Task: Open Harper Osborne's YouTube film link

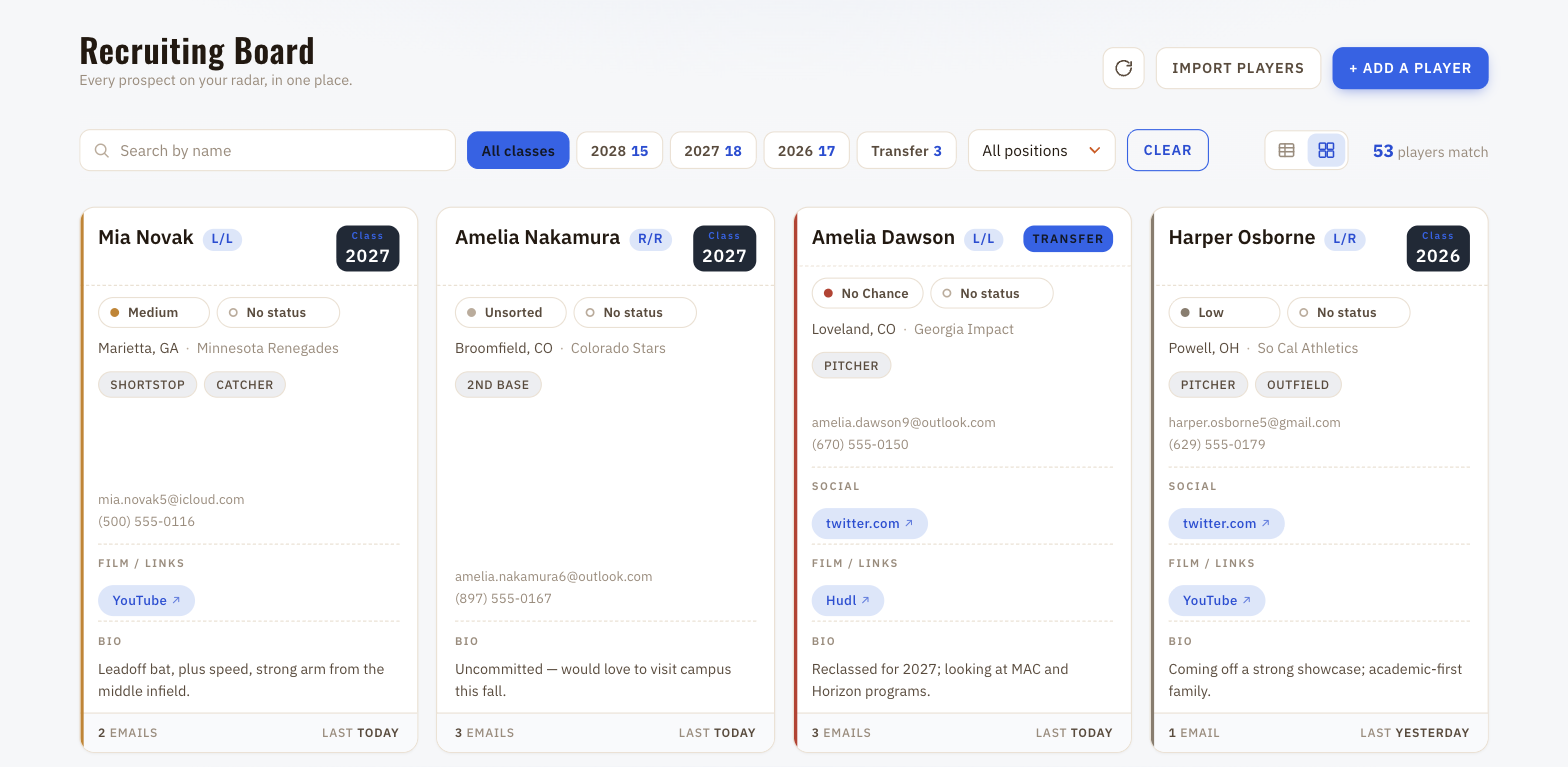Action: 1217,600
